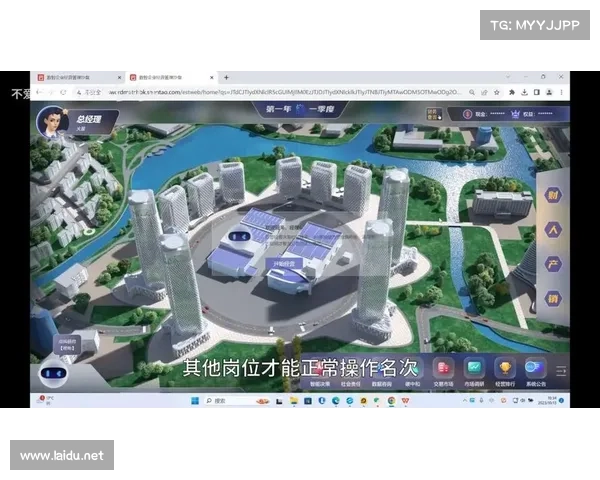This screenshot has height=480, width=600.
Task: Collapse the bottom toolbar with the arrow icon
Action: click(x=561, y=371)
